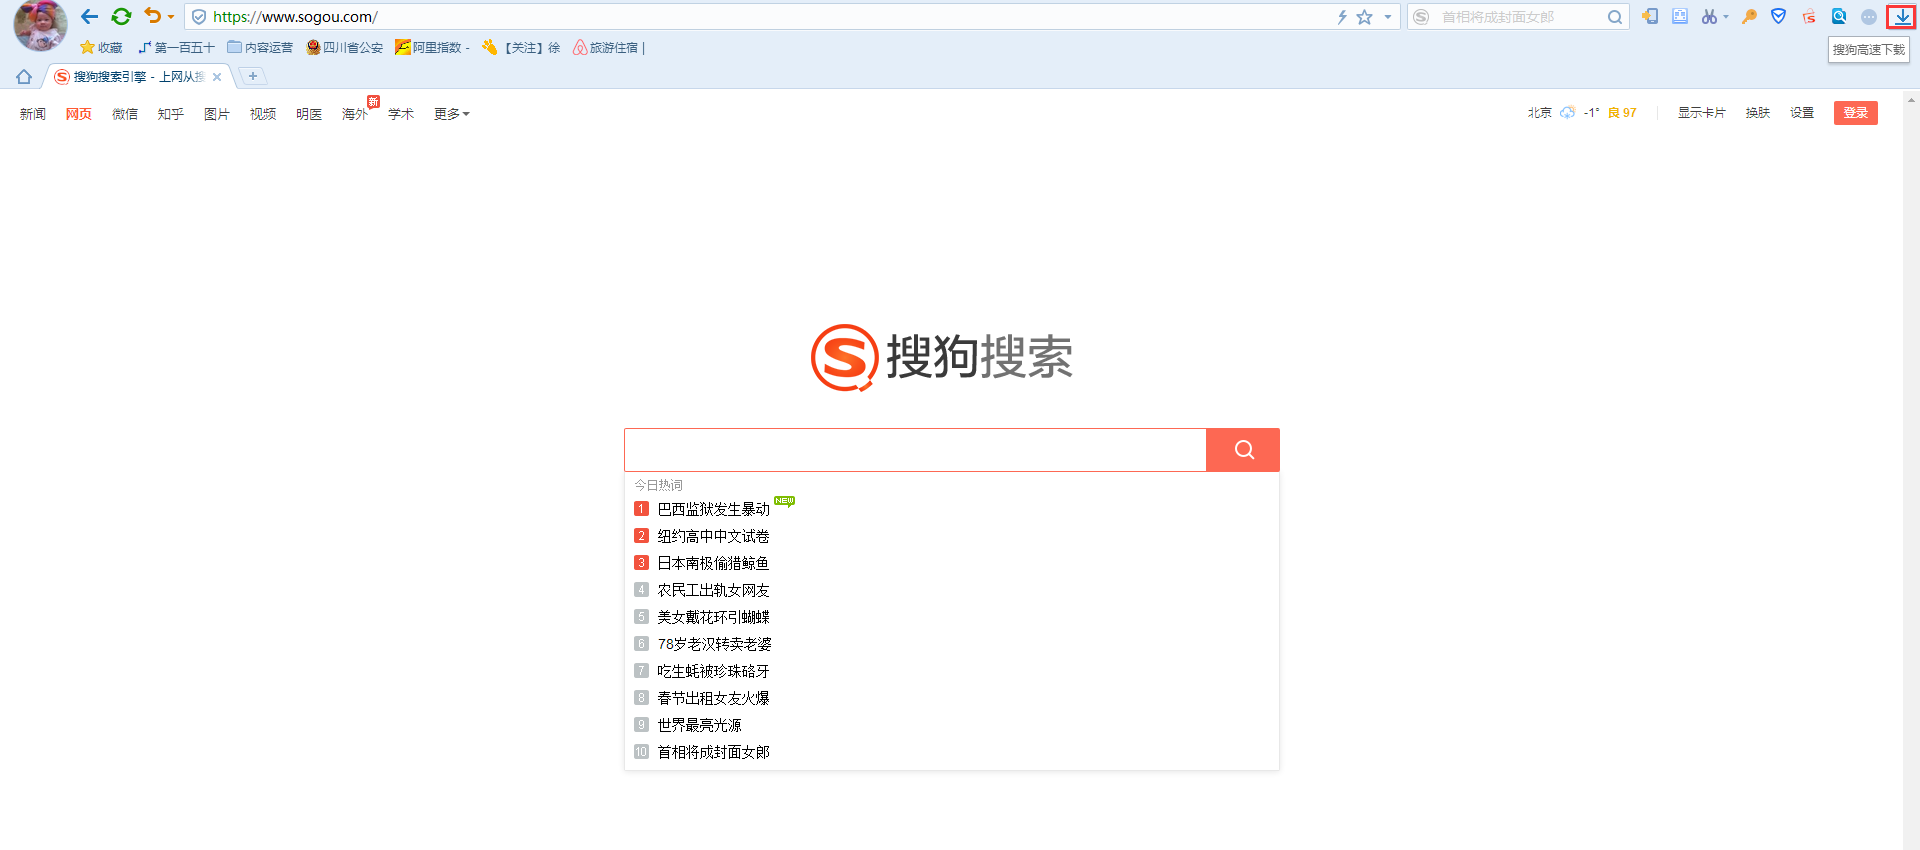
Task: Select the 网页 category
Action: pyautogui.click(x=79, y=114)
